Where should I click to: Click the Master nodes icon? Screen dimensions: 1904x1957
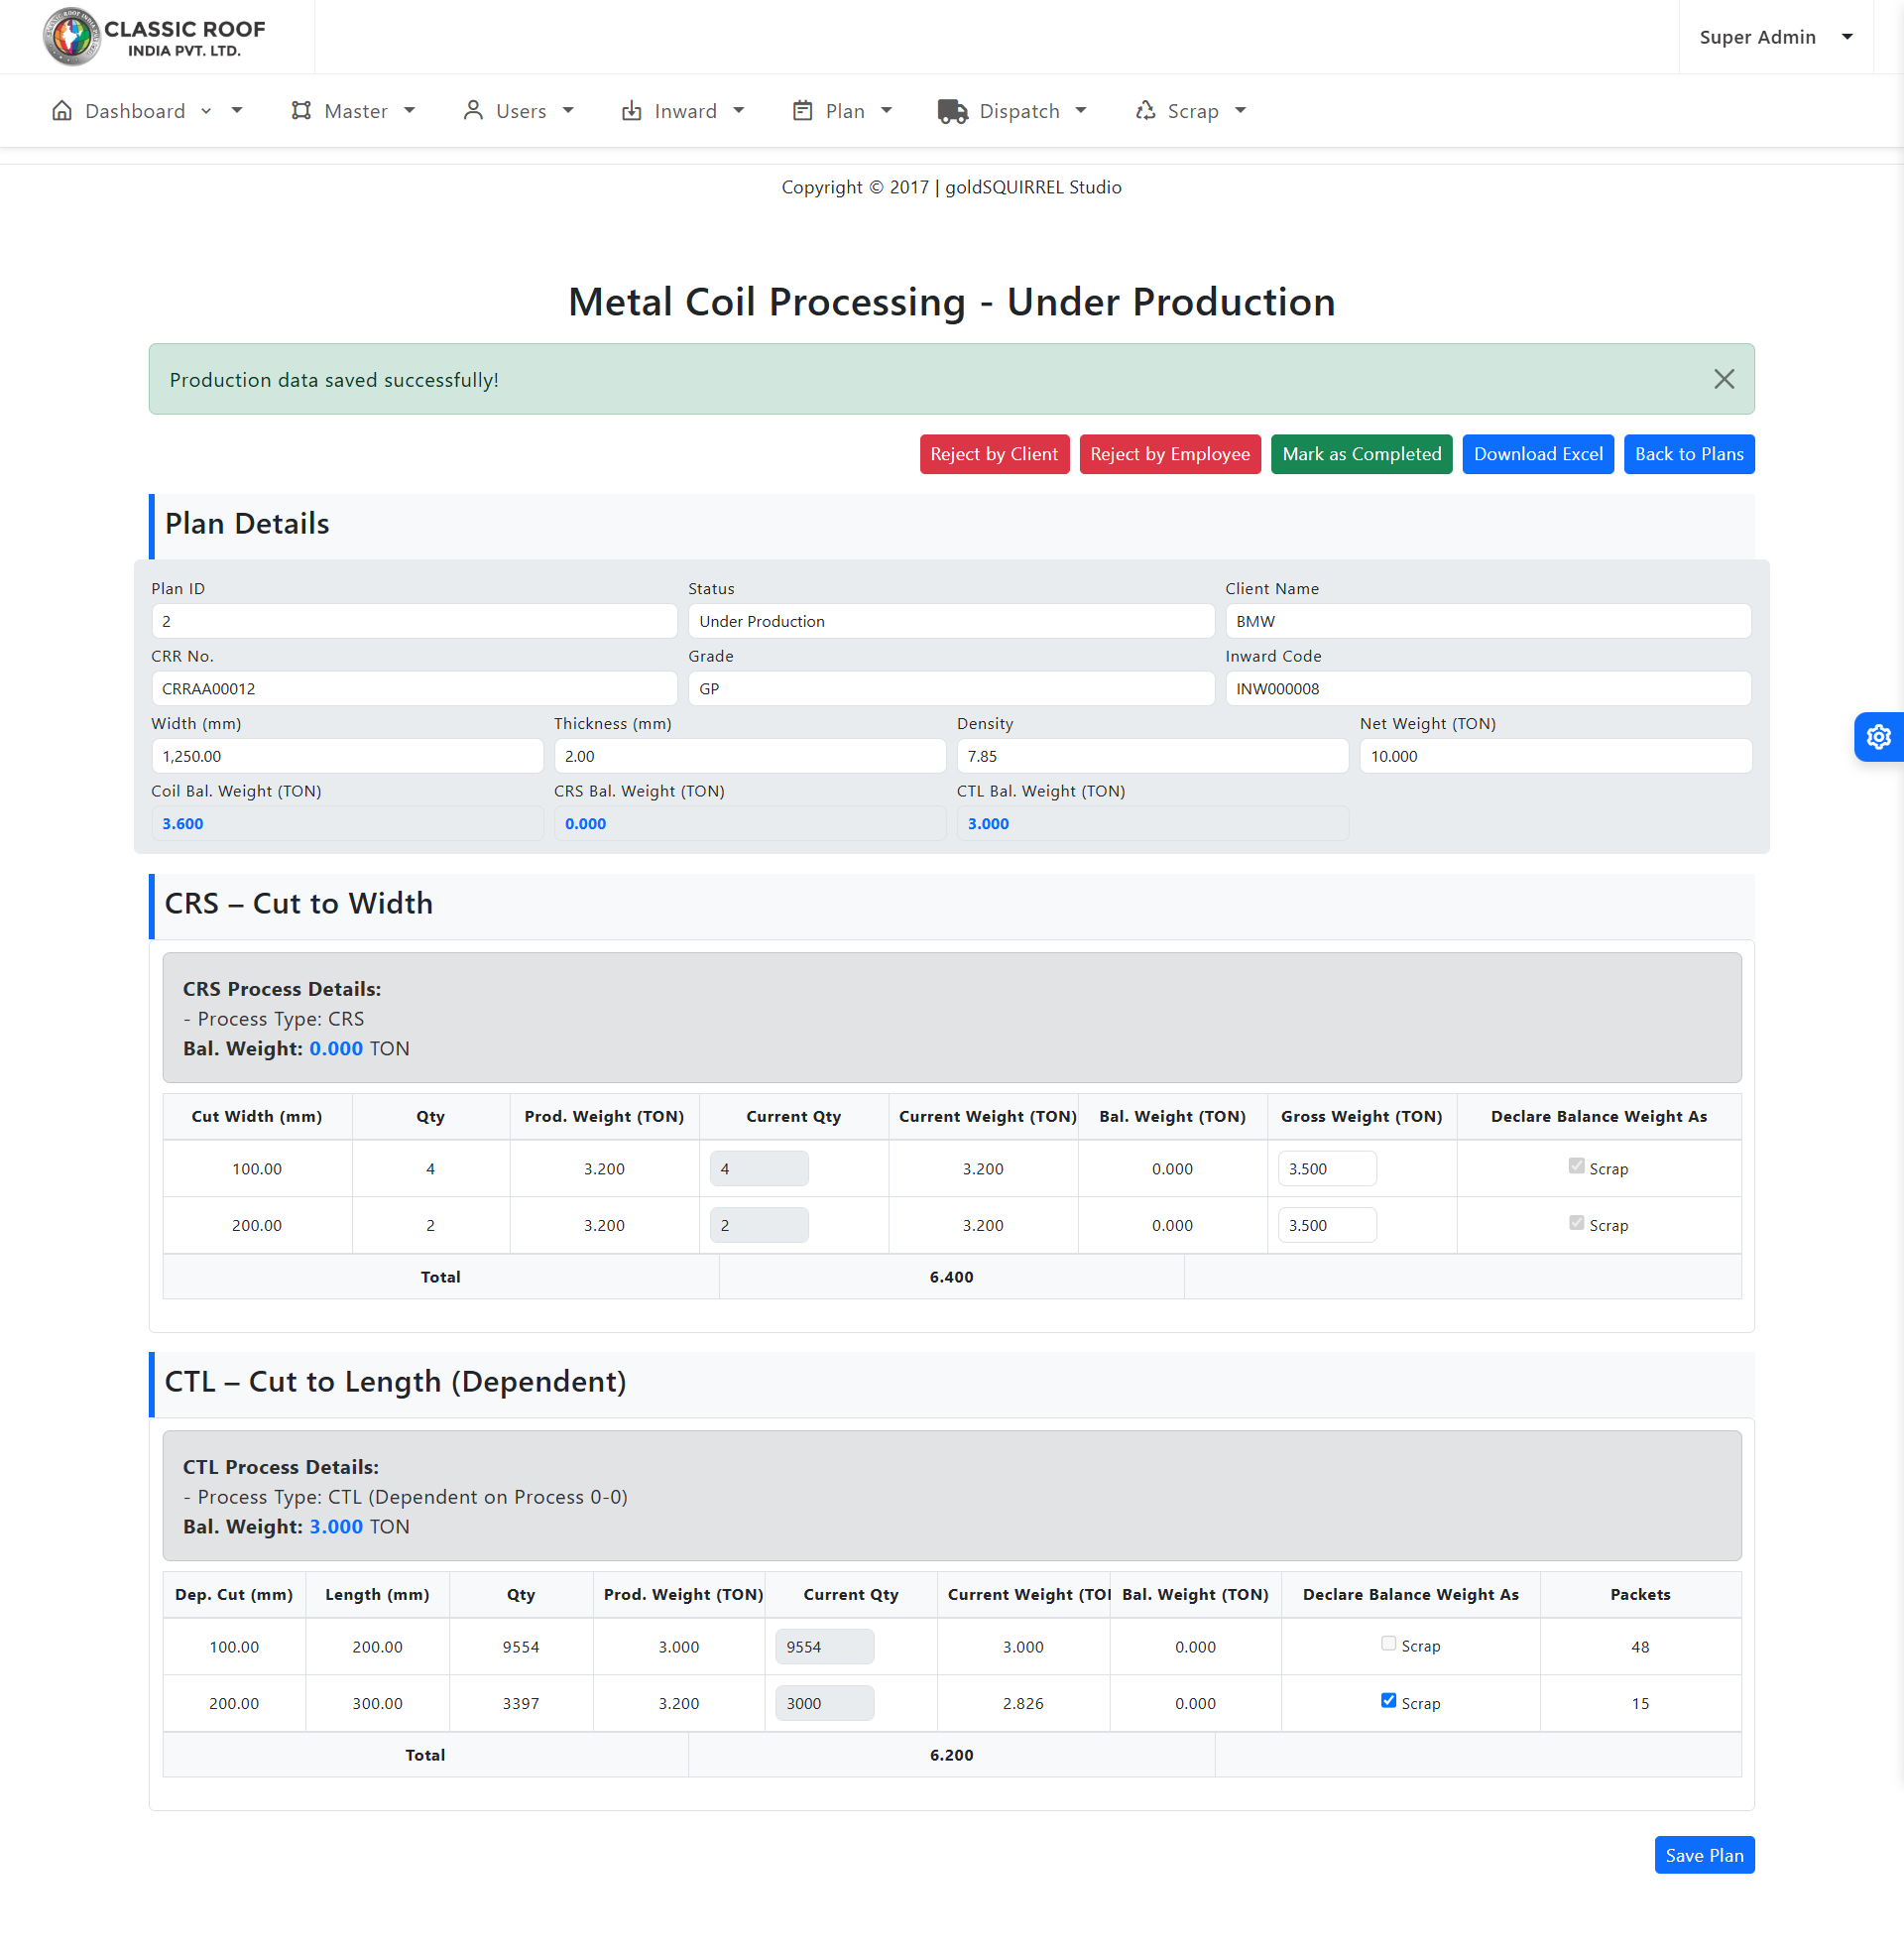click(x=301, y=111)
